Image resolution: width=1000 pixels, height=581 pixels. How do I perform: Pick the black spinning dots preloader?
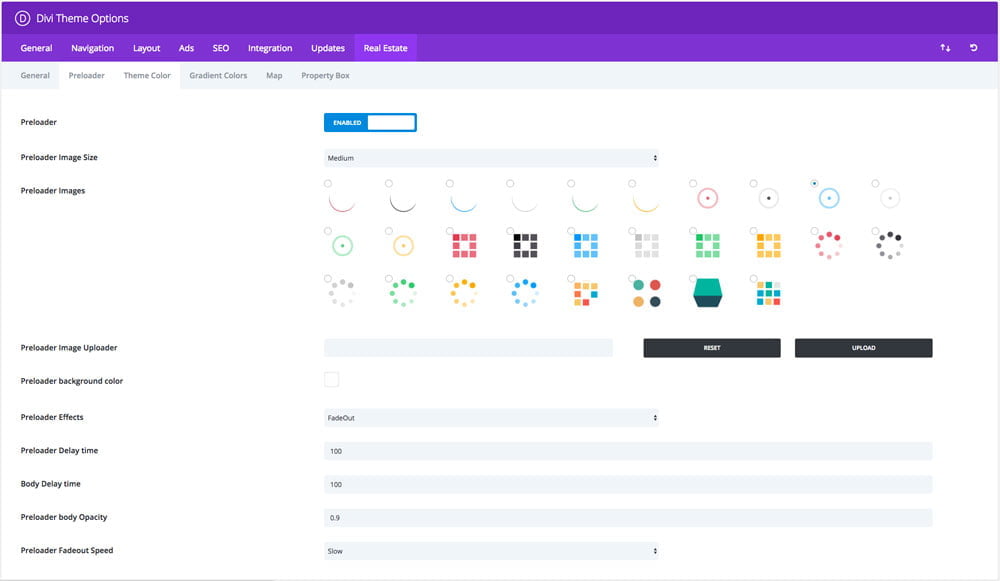pyautogui.click(x=890, y=246)
